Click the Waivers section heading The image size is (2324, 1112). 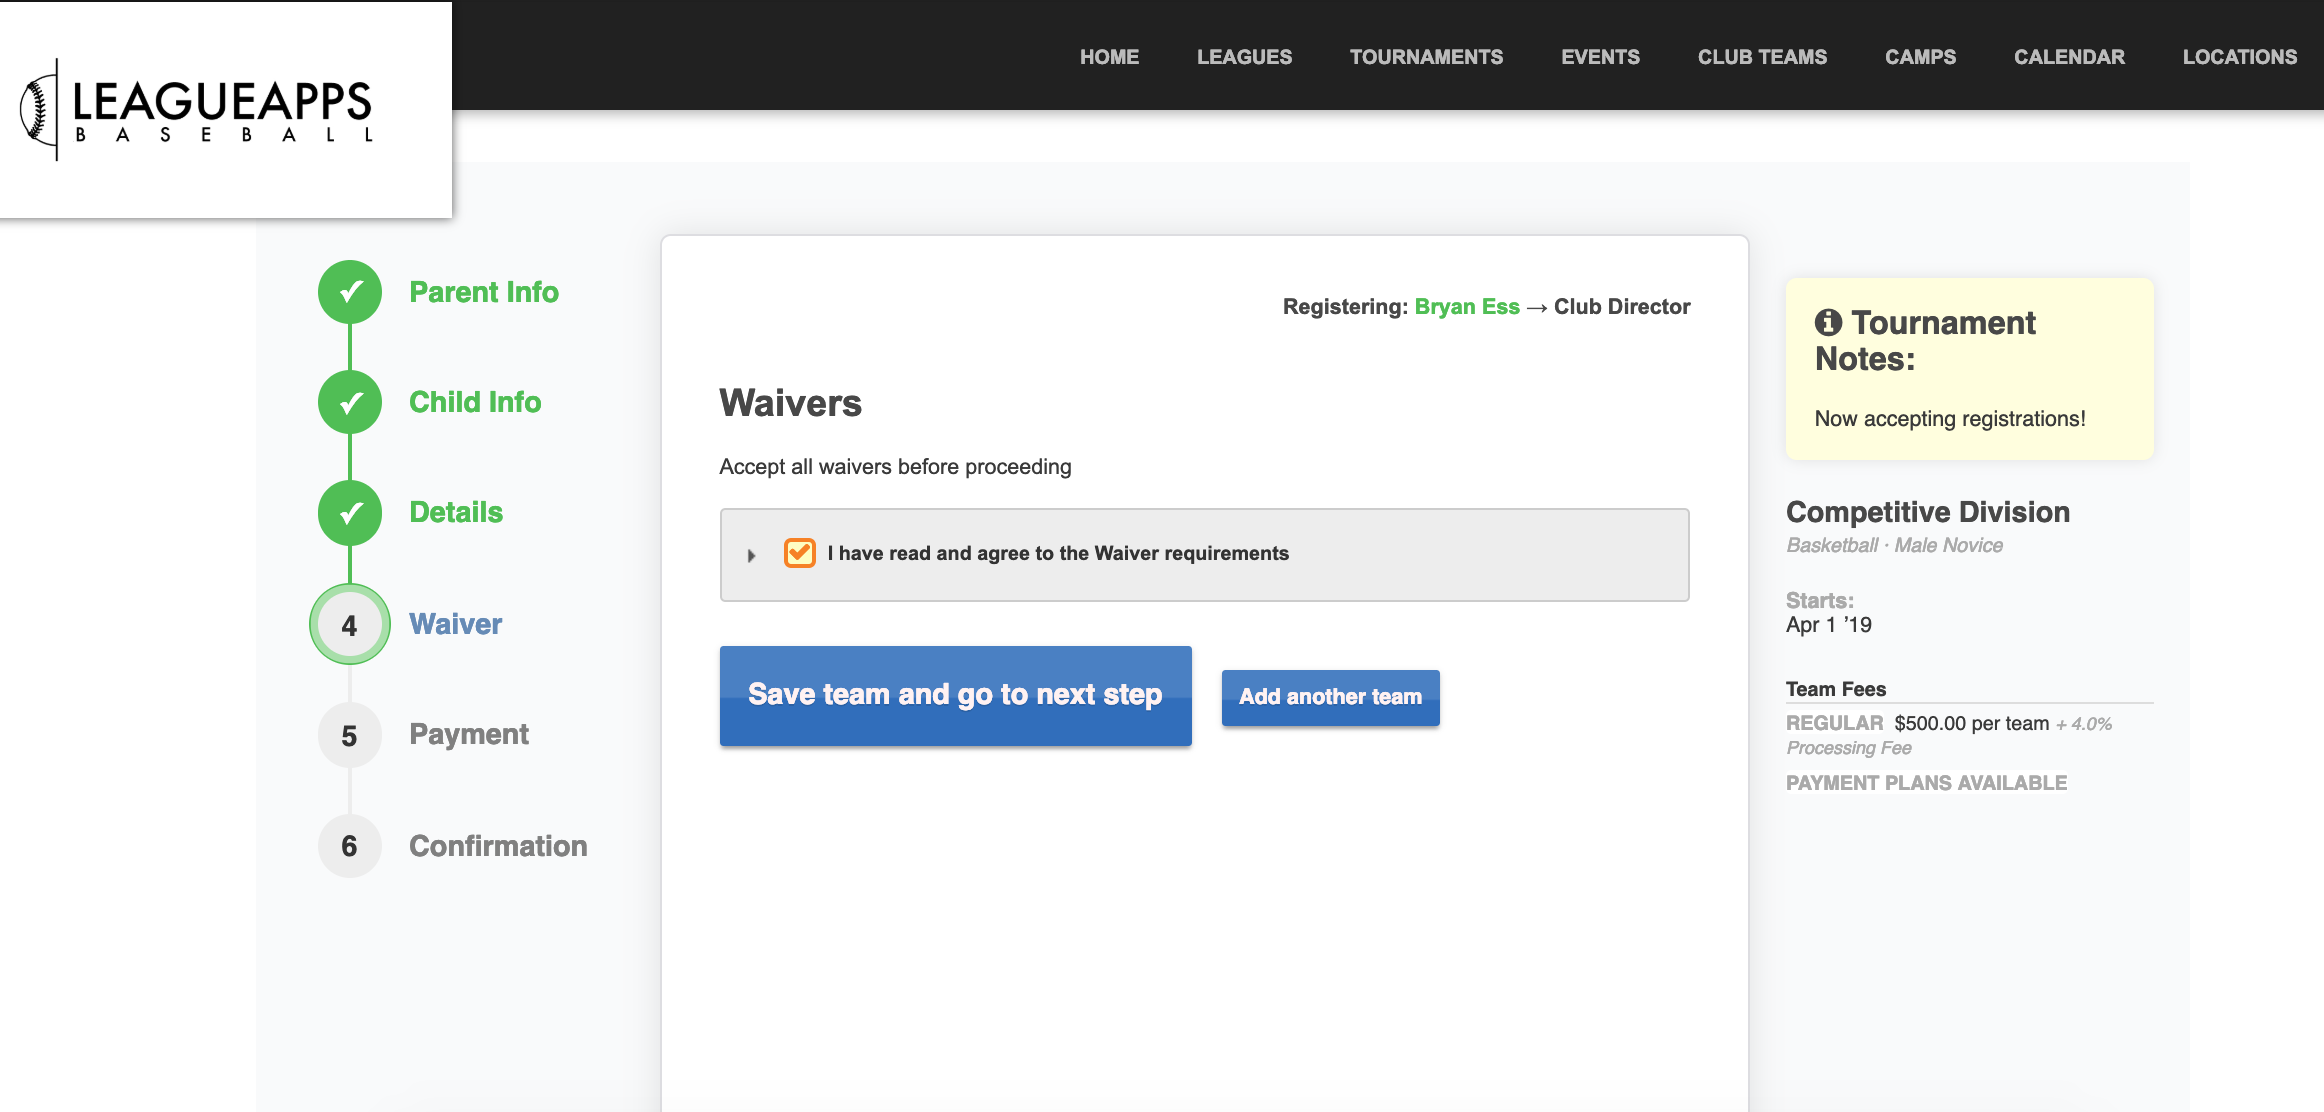tap(790, 403)
